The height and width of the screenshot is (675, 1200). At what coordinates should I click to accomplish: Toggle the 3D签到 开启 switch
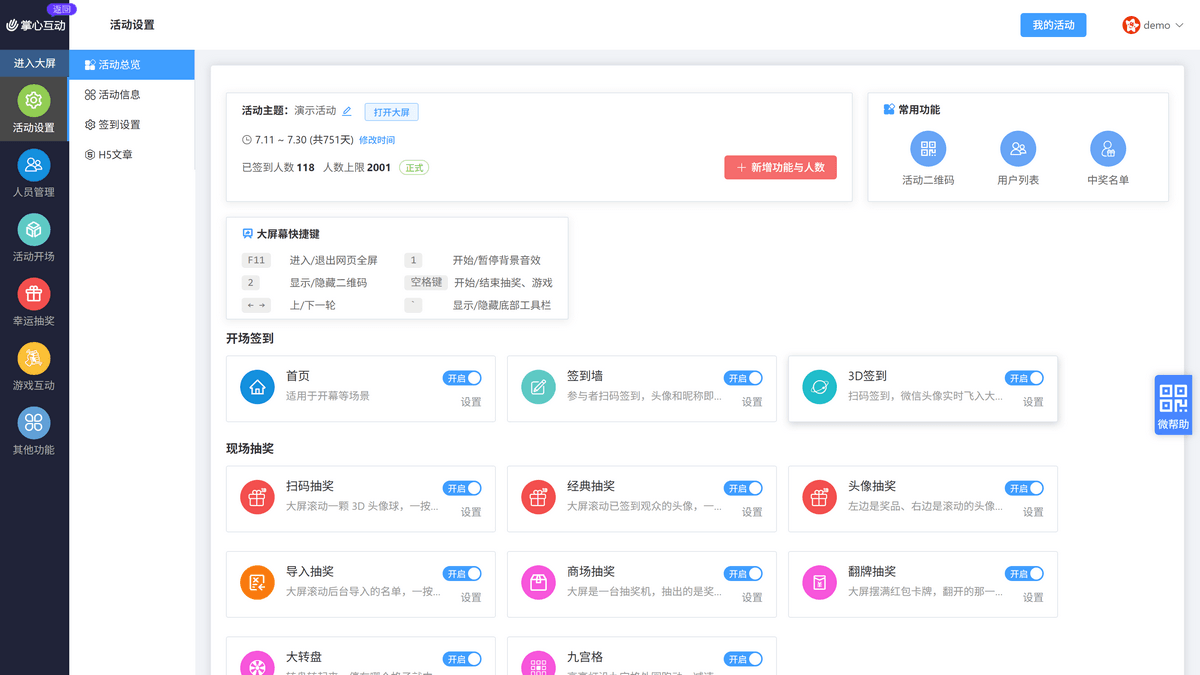(1024, 378)
